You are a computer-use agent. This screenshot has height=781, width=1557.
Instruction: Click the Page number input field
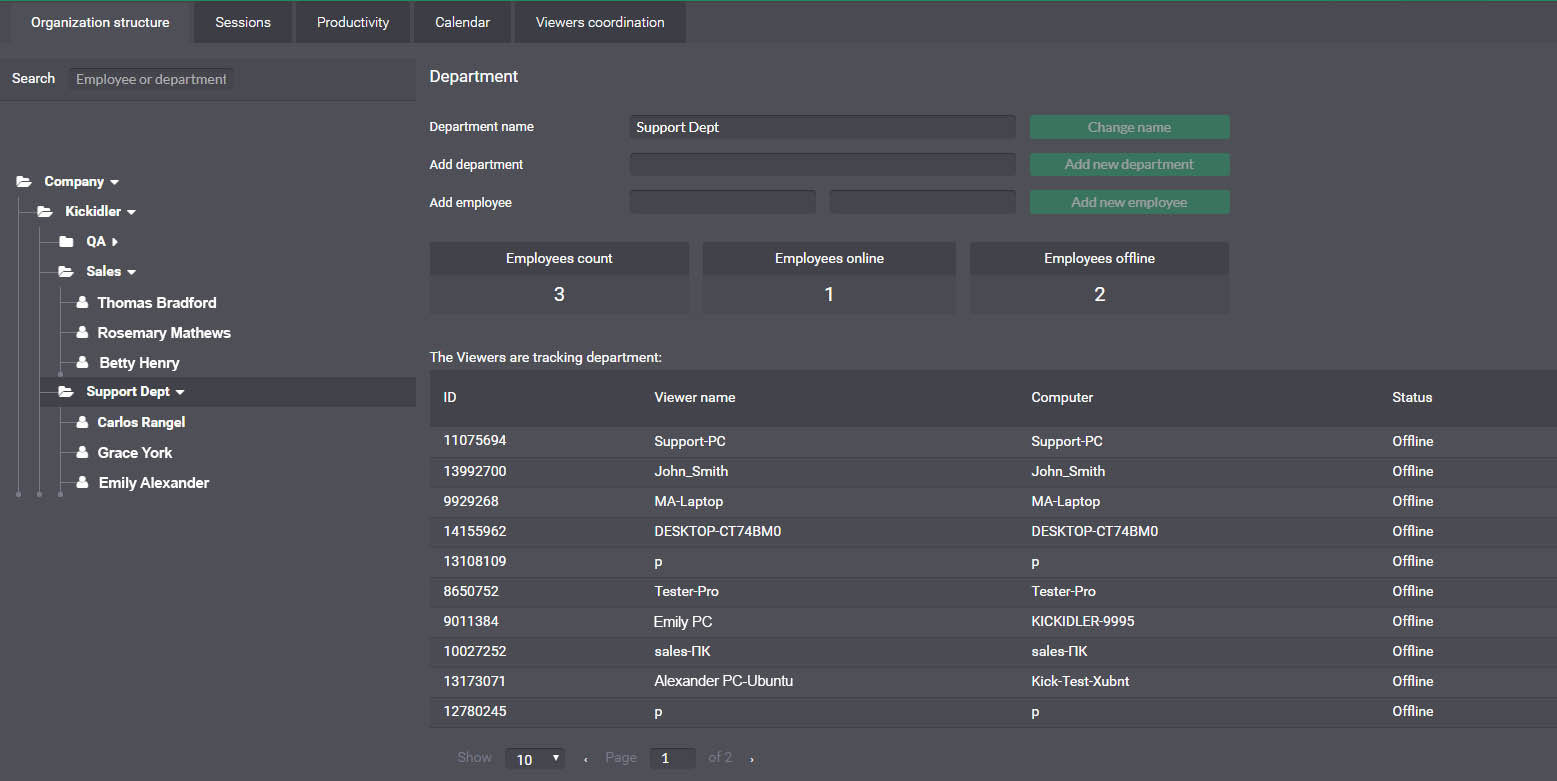coord(672,759)
